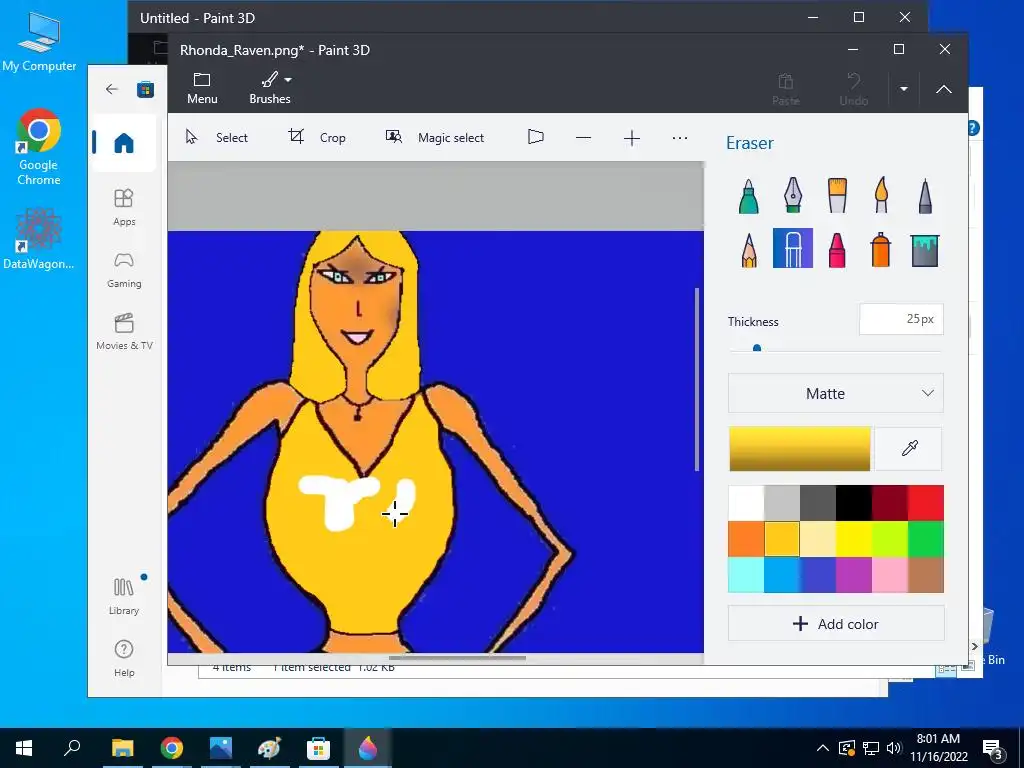Image resolution: width=1024 pixels, height=768 pixels.
Task: Click the Paste button
Action: click(786, 89)
